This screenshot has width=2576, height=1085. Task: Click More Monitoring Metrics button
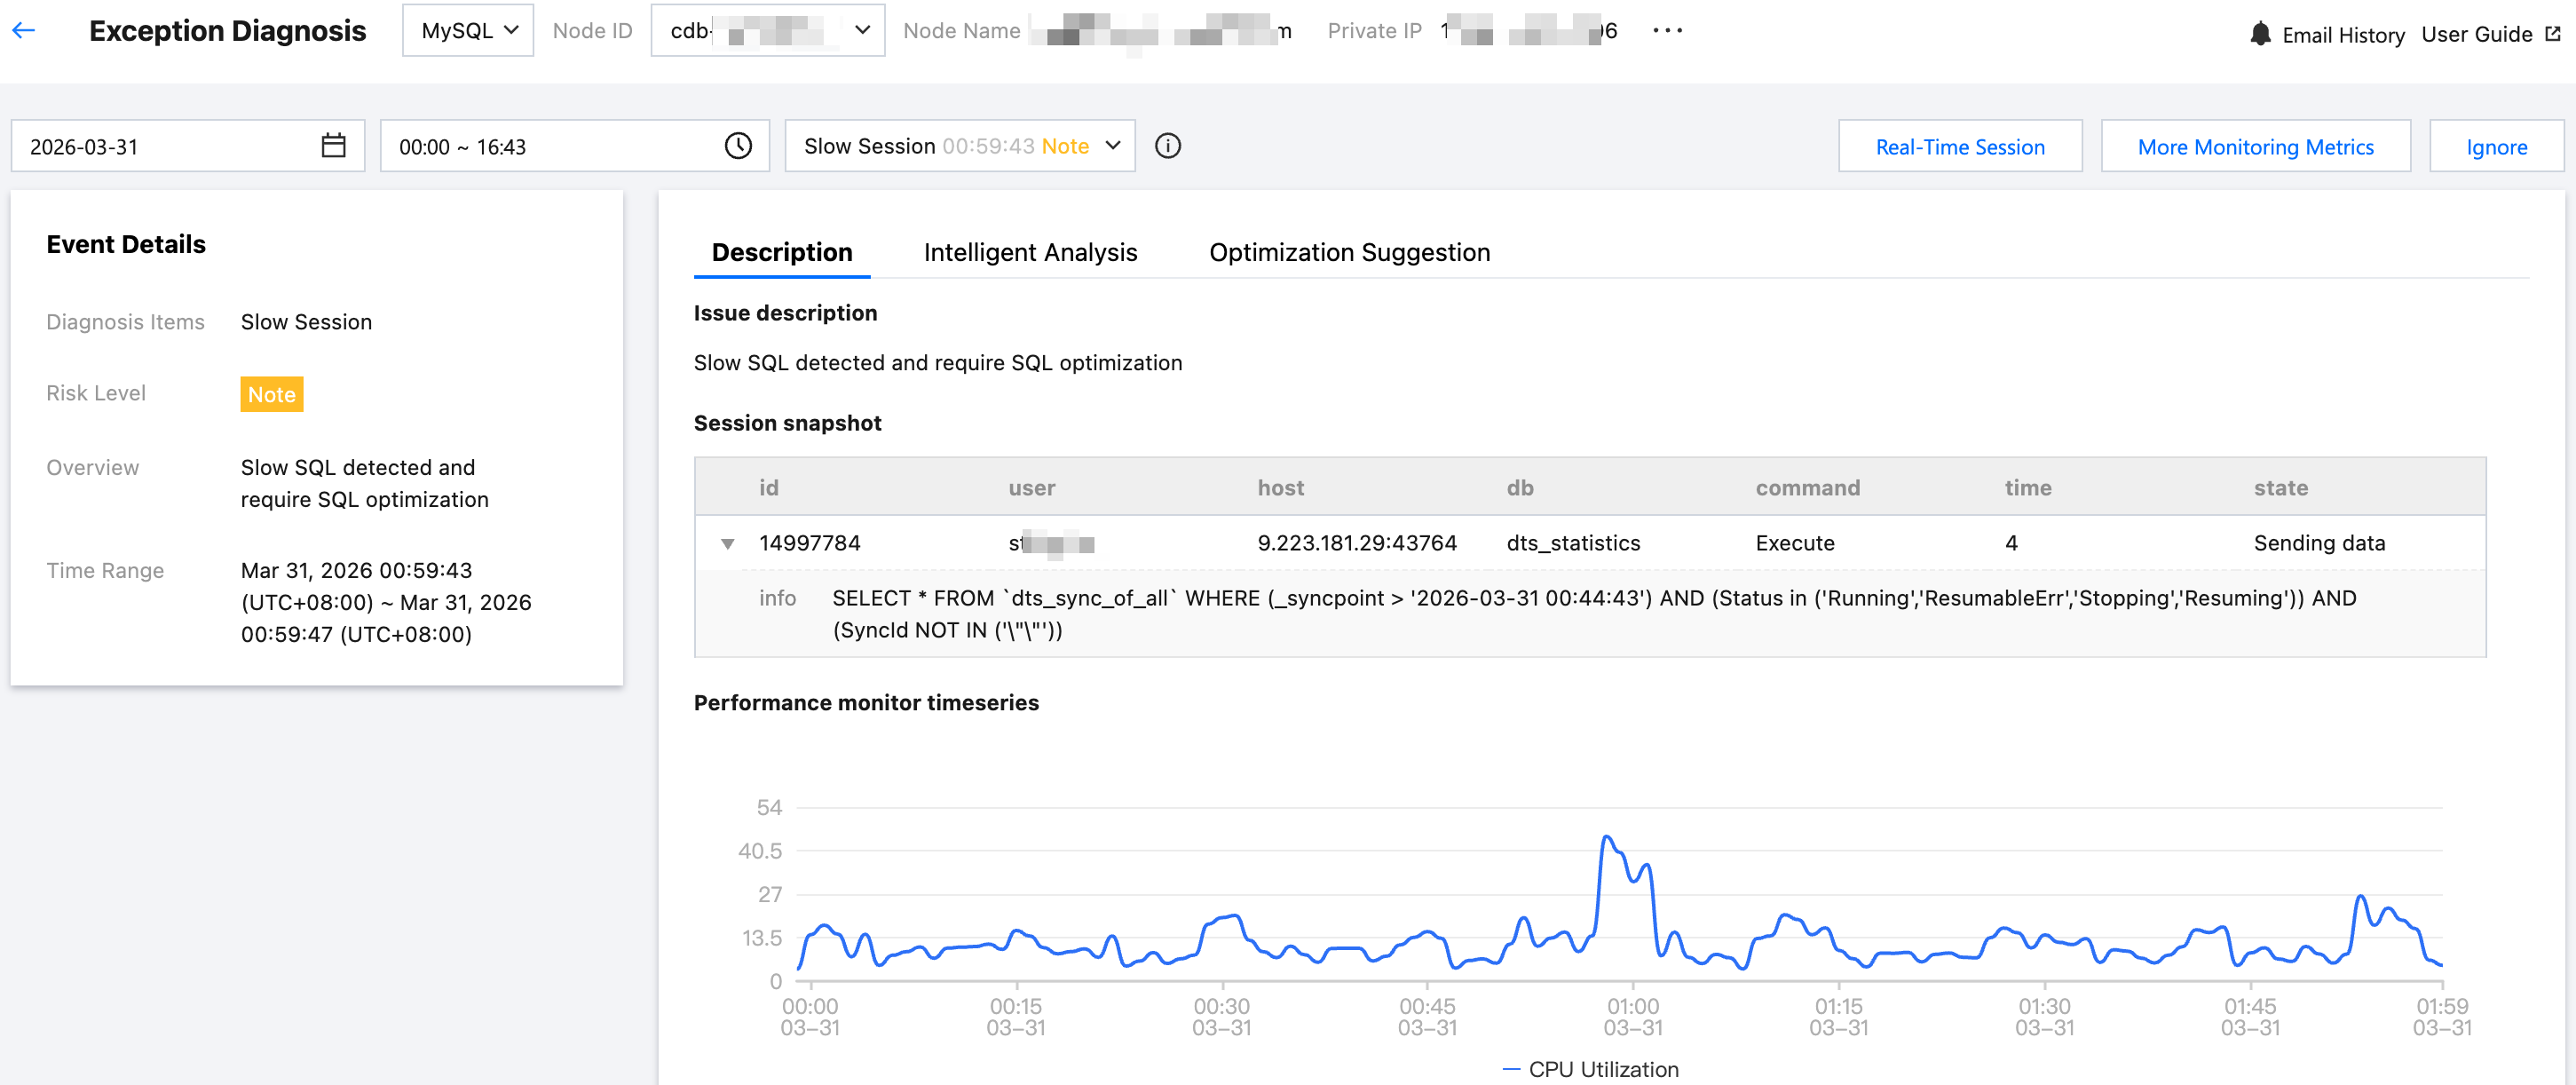tap(2254, 147)
